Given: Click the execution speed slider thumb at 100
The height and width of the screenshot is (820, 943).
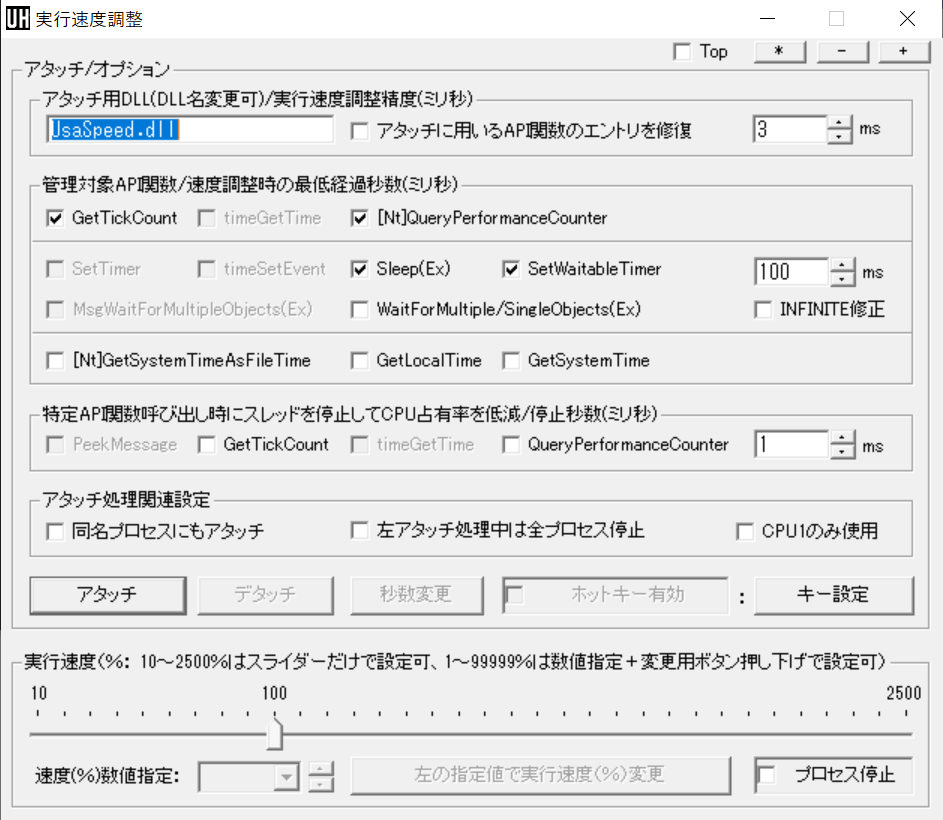Looking at the screenshot, I should (x=274, y=733).
